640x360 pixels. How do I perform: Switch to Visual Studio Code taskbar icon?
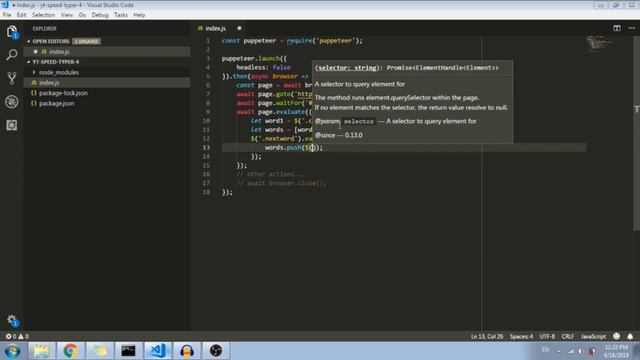[x=158, y=351]
